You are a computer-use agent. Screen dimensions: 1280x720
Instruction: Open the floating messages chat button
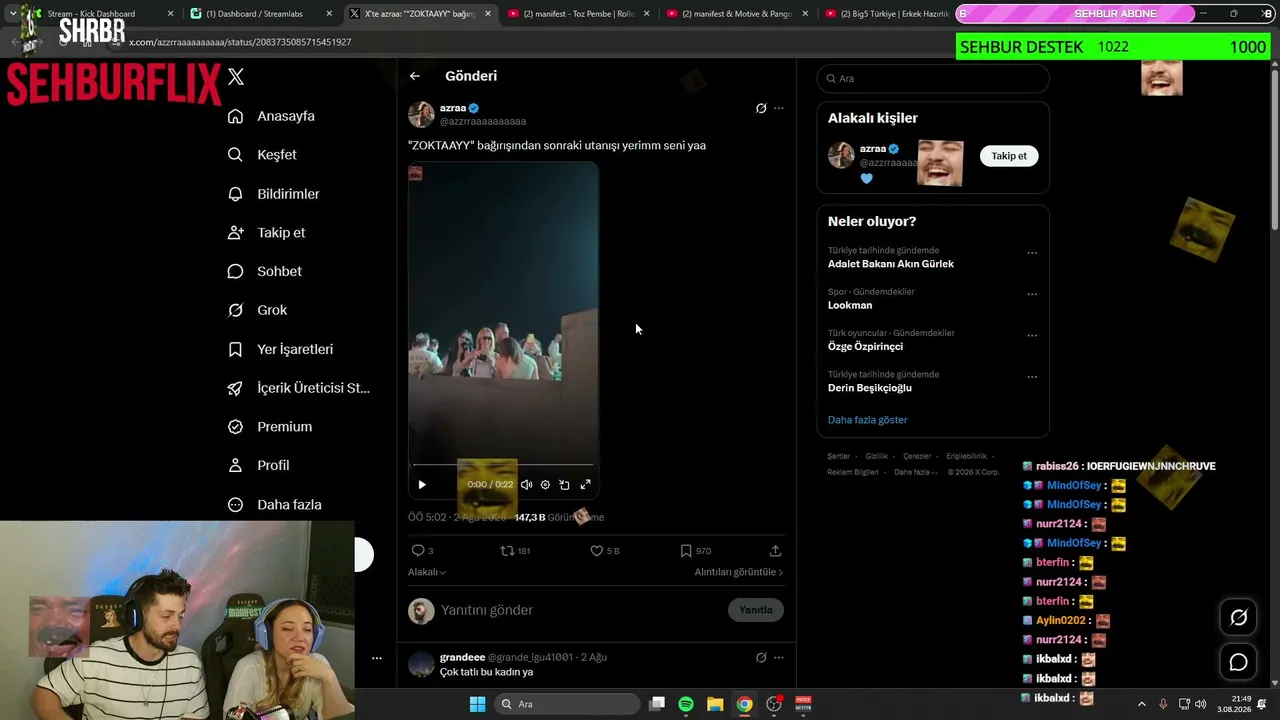click(1238, 662)
